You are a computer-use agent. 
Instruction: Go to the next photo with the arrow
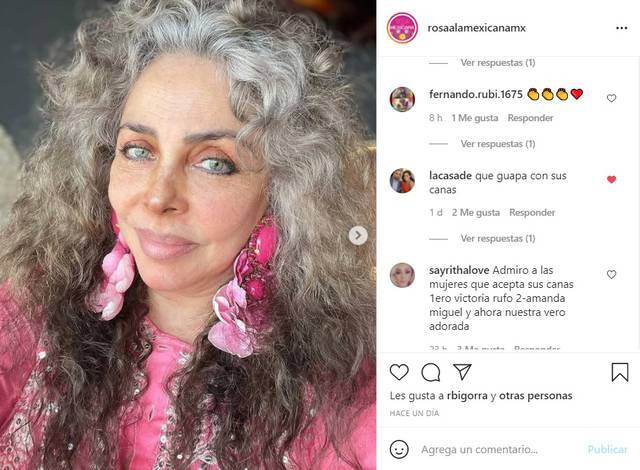point(358,235)
